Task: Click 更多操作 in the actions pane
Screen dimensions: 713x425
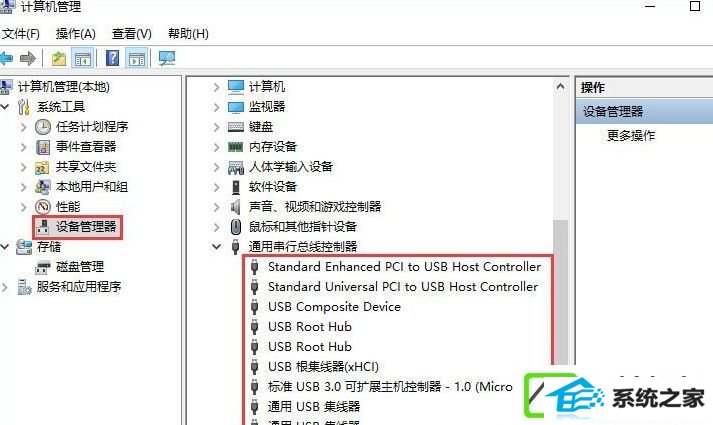Action: coord(631,135)
